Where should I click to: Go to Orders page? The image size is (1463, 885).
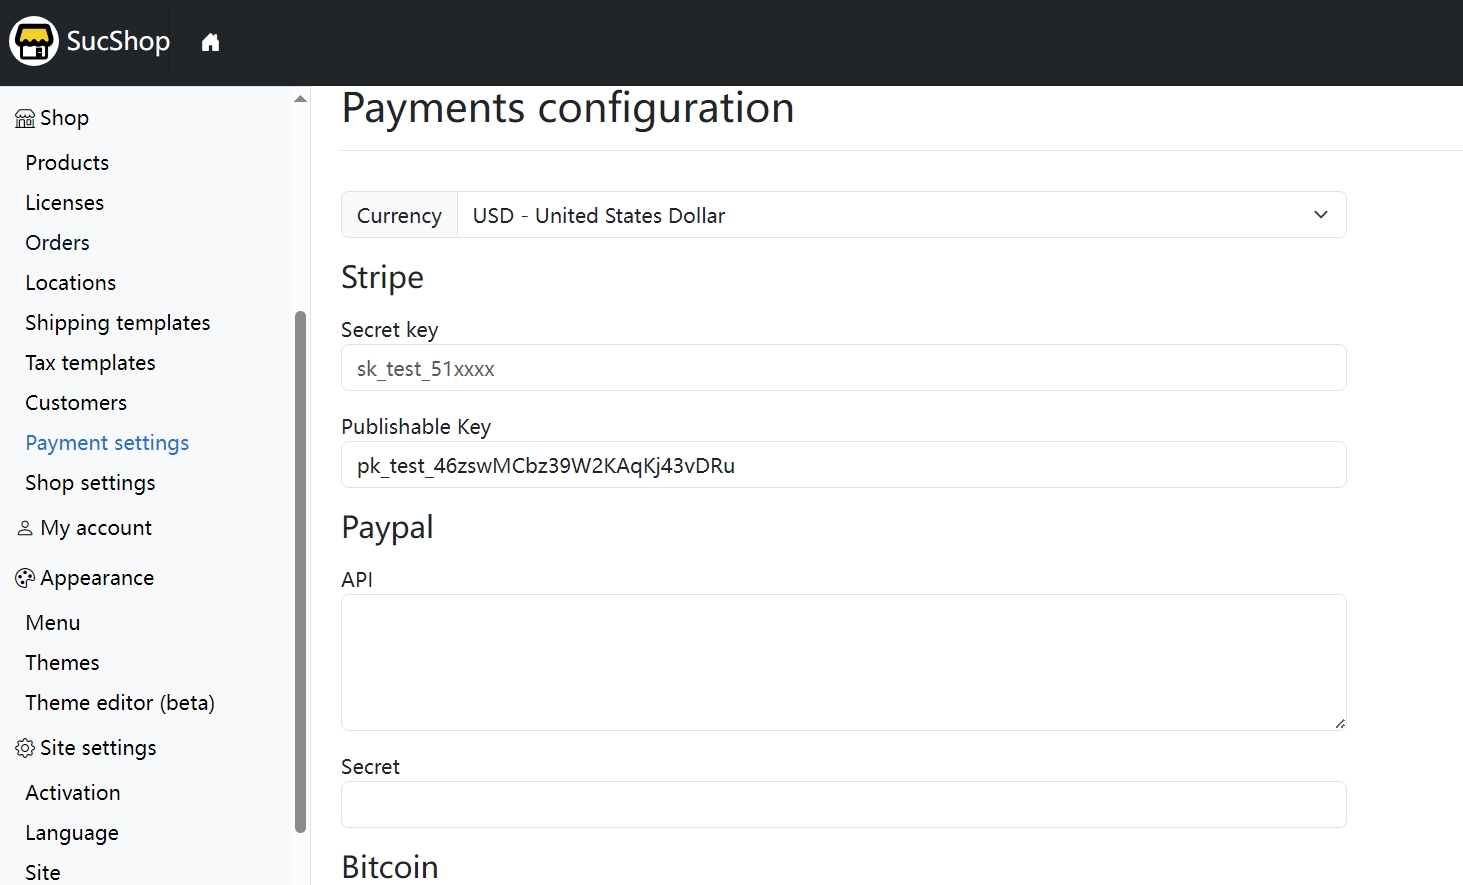coord(57,243)
